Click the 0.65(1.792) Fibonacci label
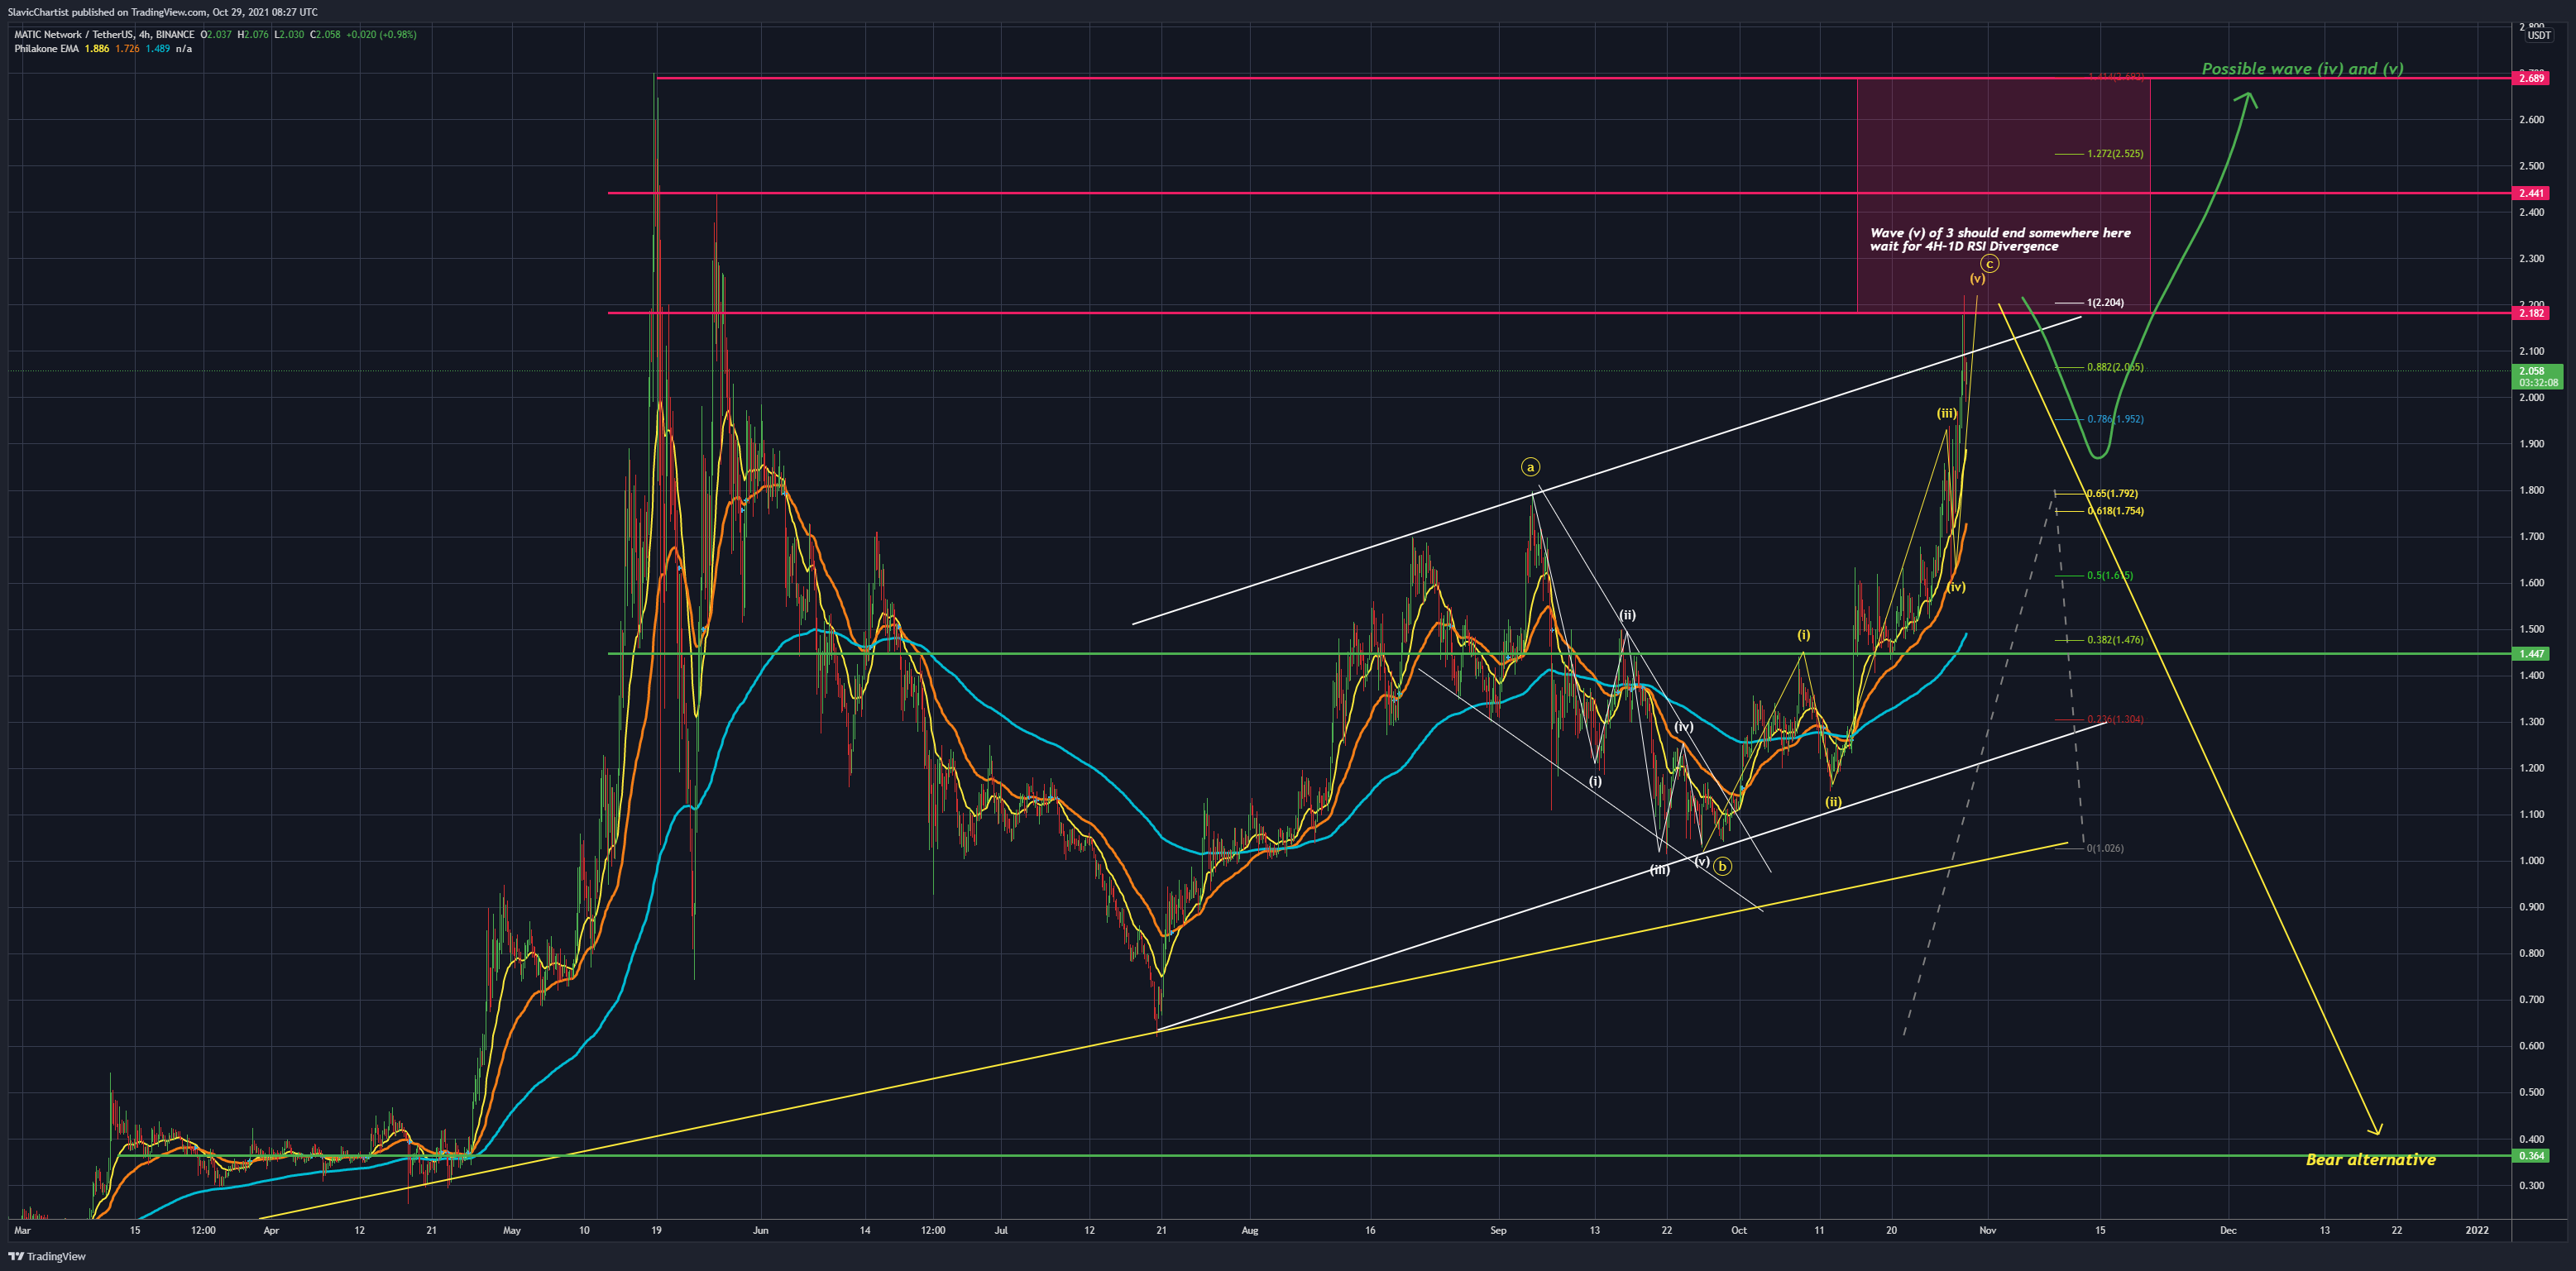 (x=2112, y=493)
